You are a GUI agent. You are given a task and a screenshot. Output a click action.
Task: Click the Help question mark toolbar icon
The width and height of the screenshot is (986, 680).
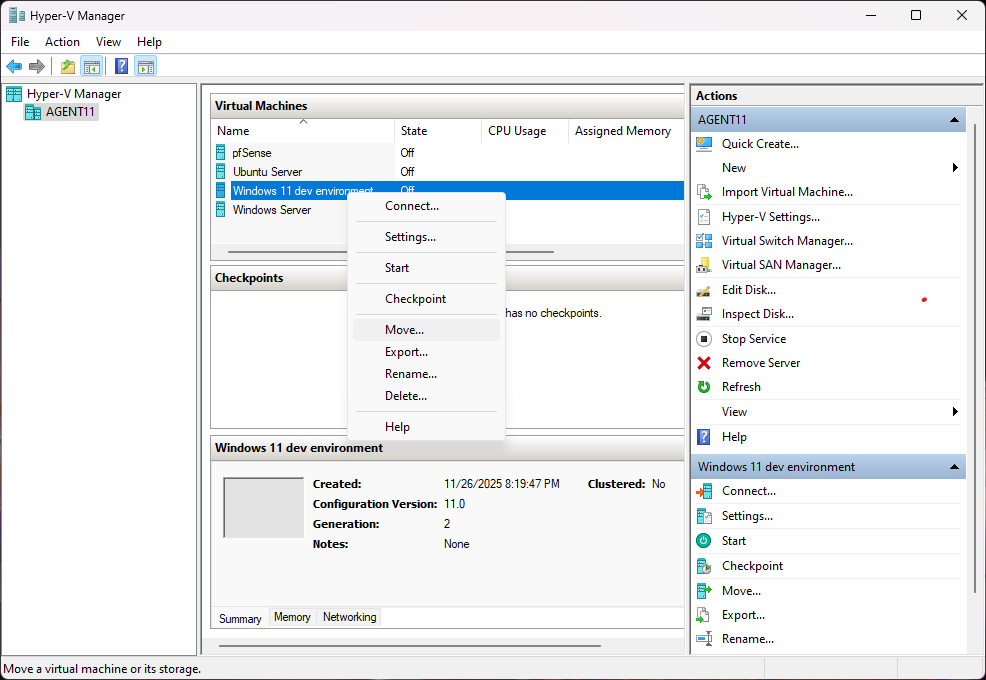(121, 67)
